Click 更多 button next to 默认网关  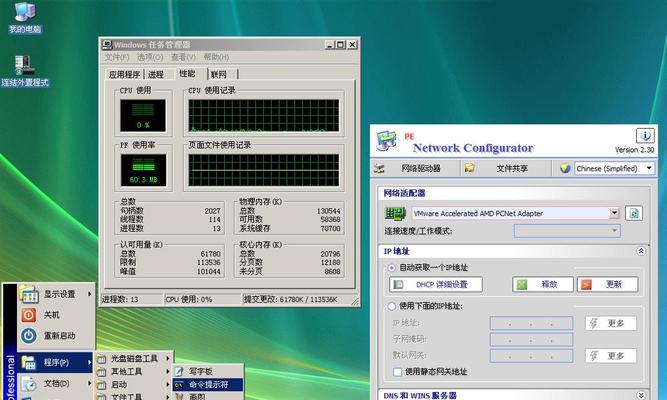coord(611,355)
